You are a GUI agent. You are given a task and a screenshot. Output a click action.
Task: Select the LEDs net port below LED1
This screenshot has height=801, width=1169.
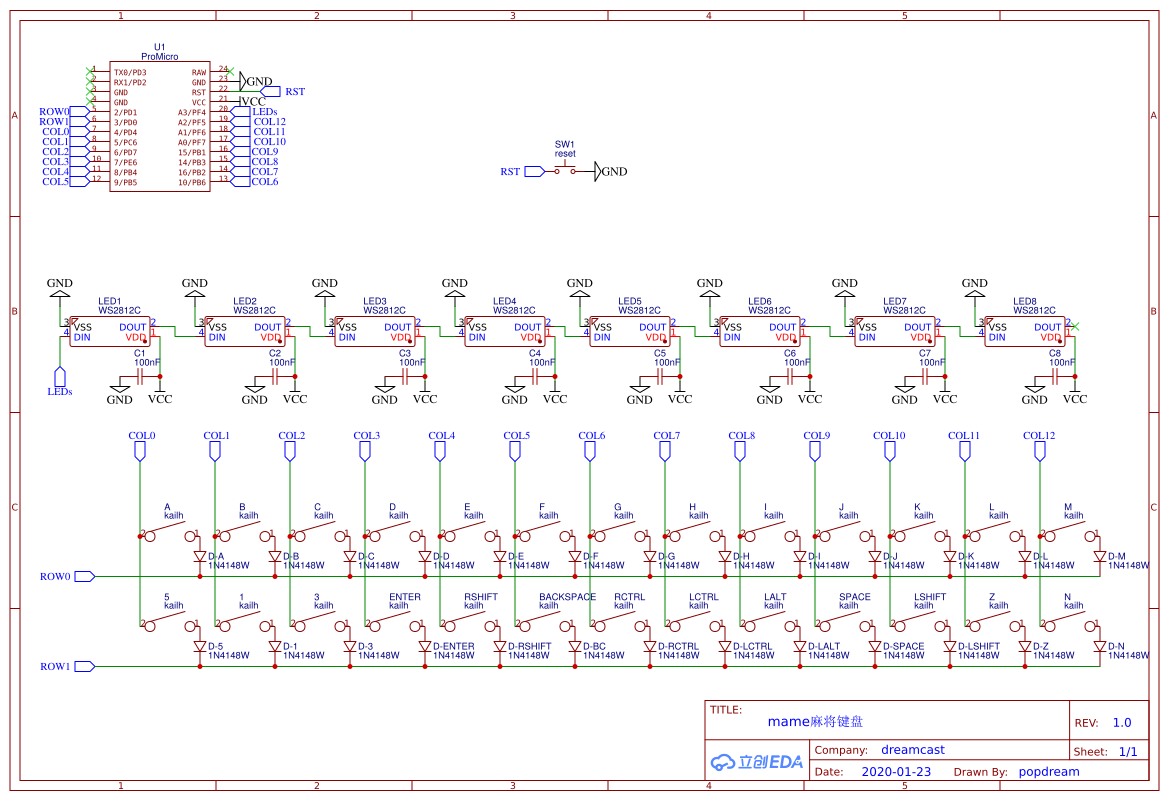coord(60,377)
